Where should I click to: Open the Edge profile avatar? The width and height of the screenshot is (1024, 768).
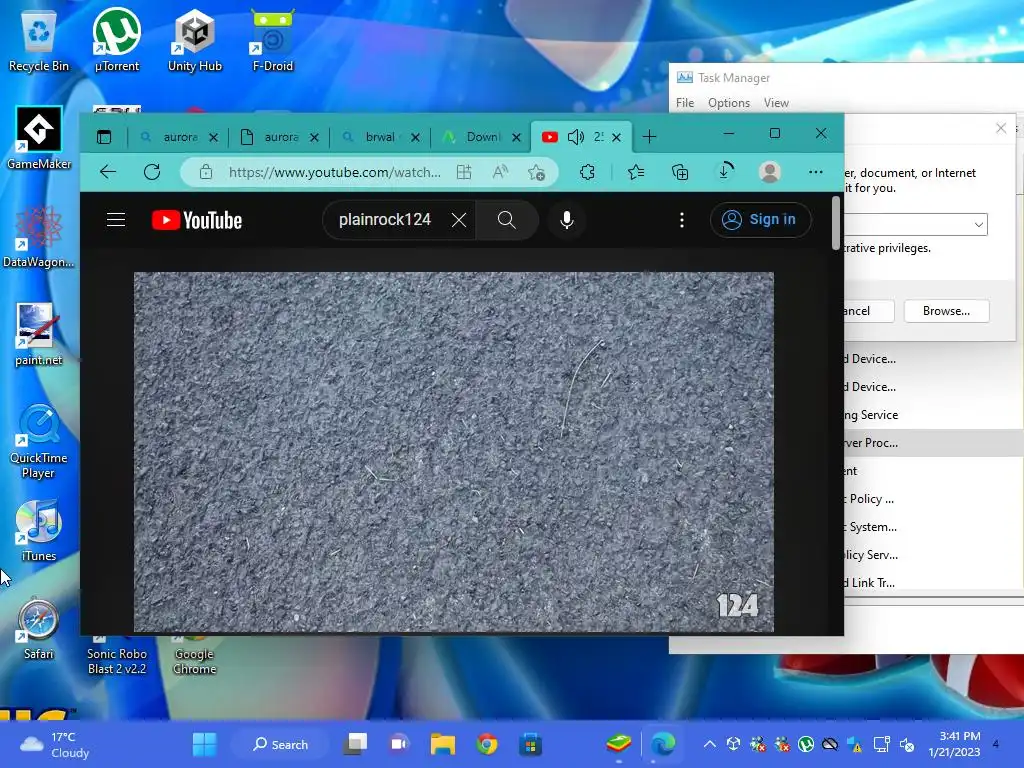coord(770,172)
